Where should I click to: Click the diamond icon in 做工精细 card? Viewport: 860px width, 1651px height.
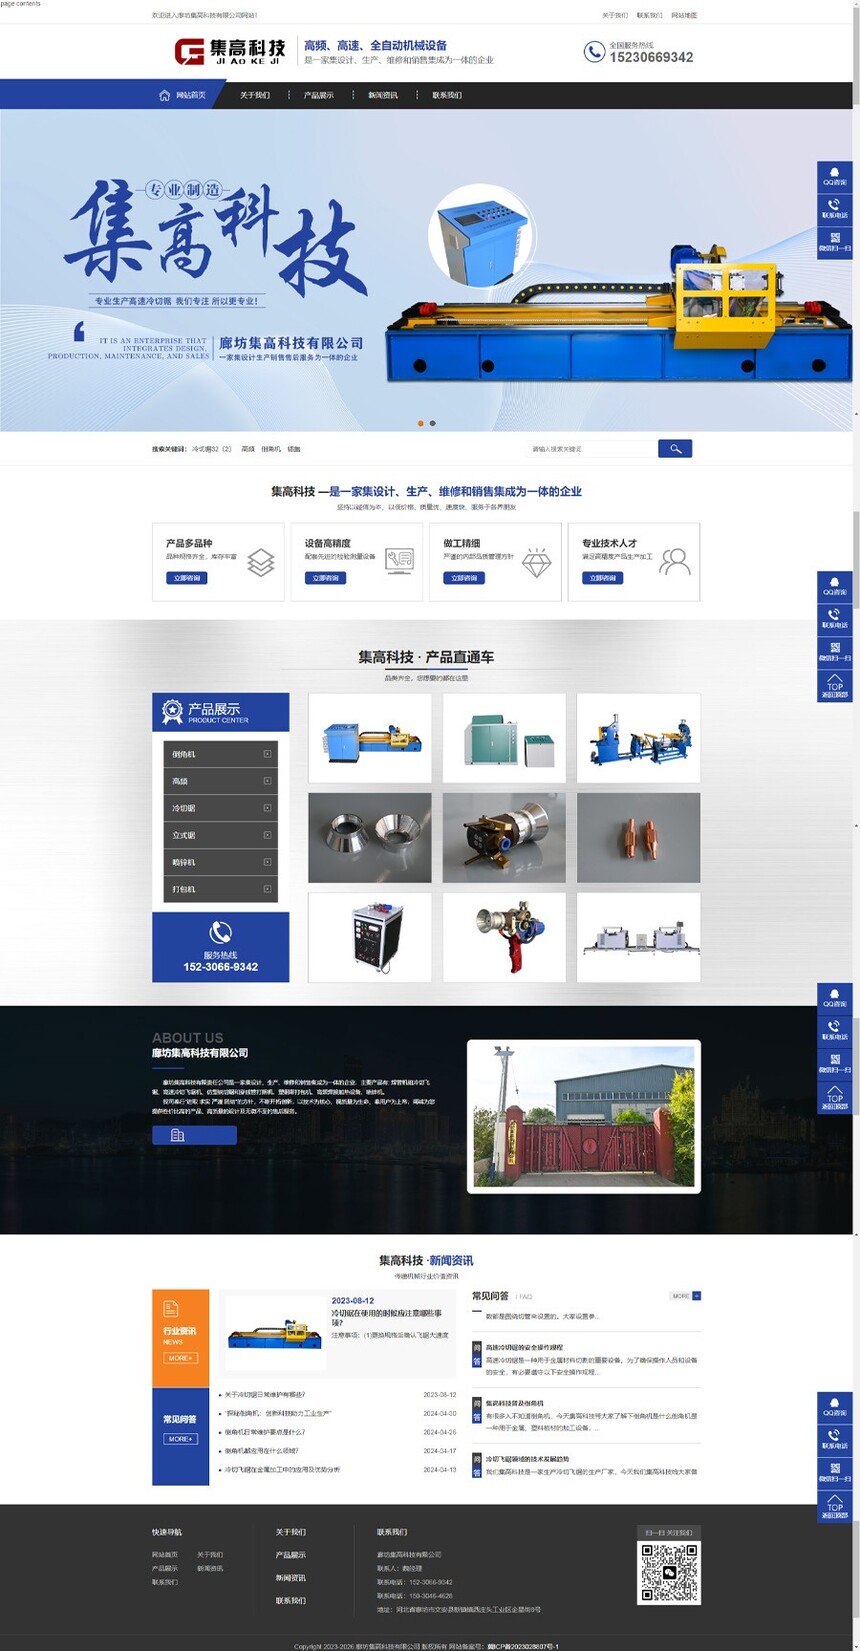pyautogui.click(x=537, y=562)
